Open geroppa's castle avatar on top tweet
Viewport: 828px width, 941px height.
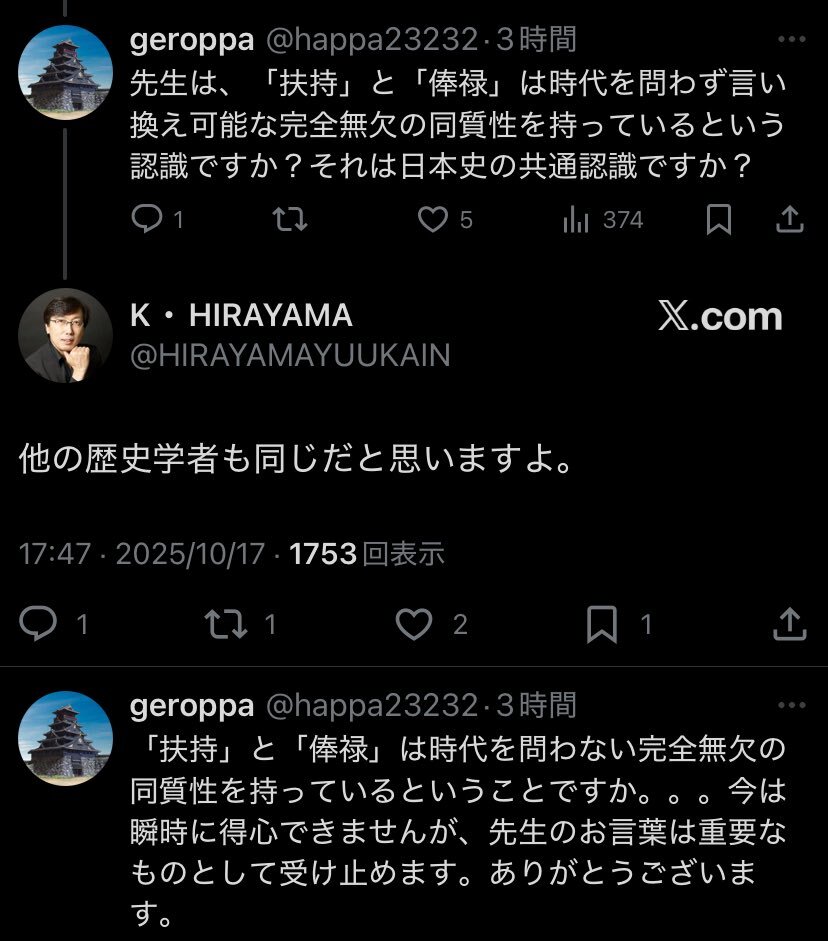click(67, 72)
